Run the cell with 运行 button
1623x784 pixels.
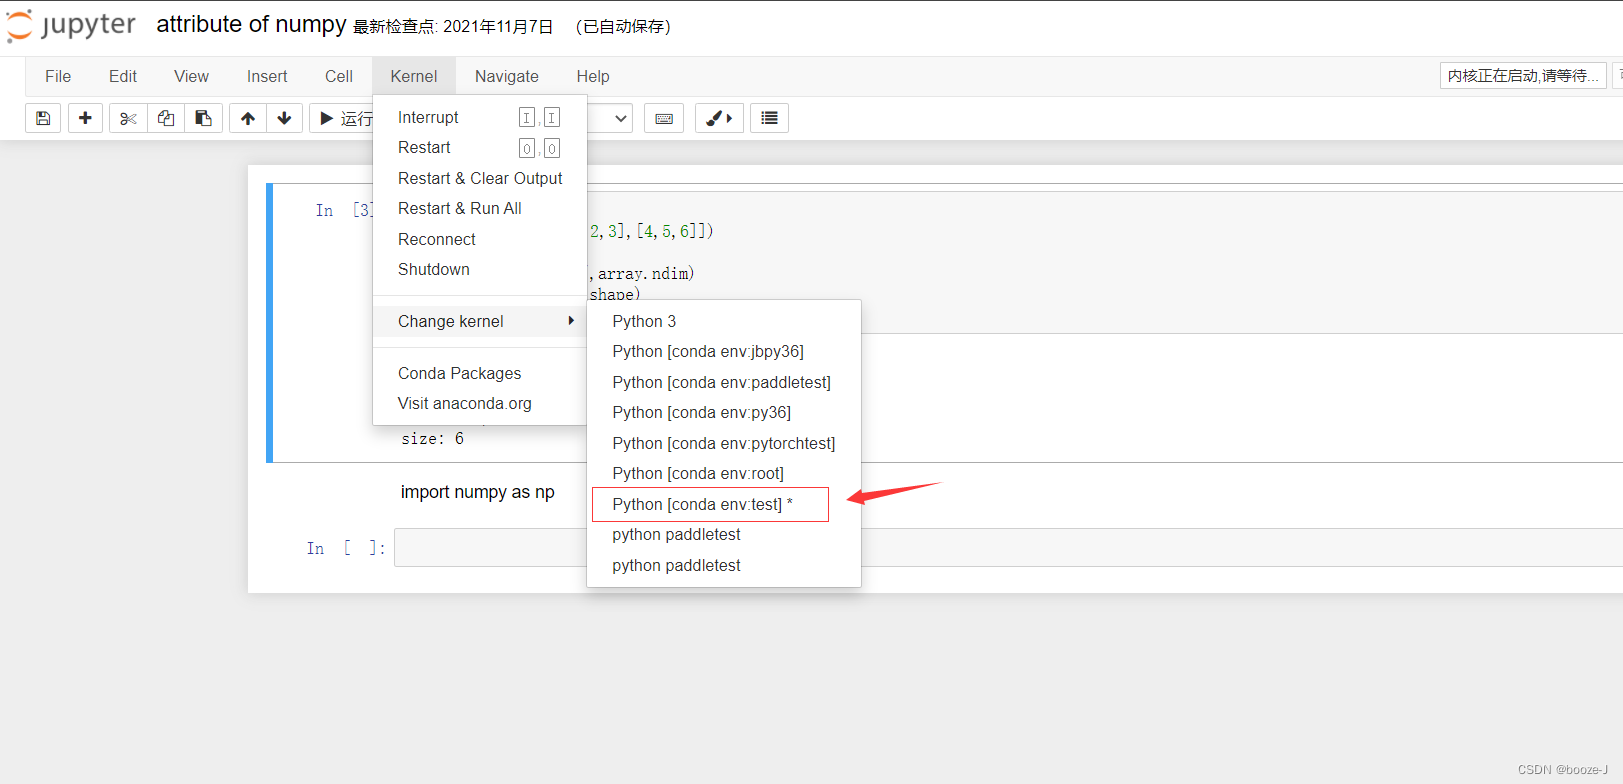click(345, 118)
